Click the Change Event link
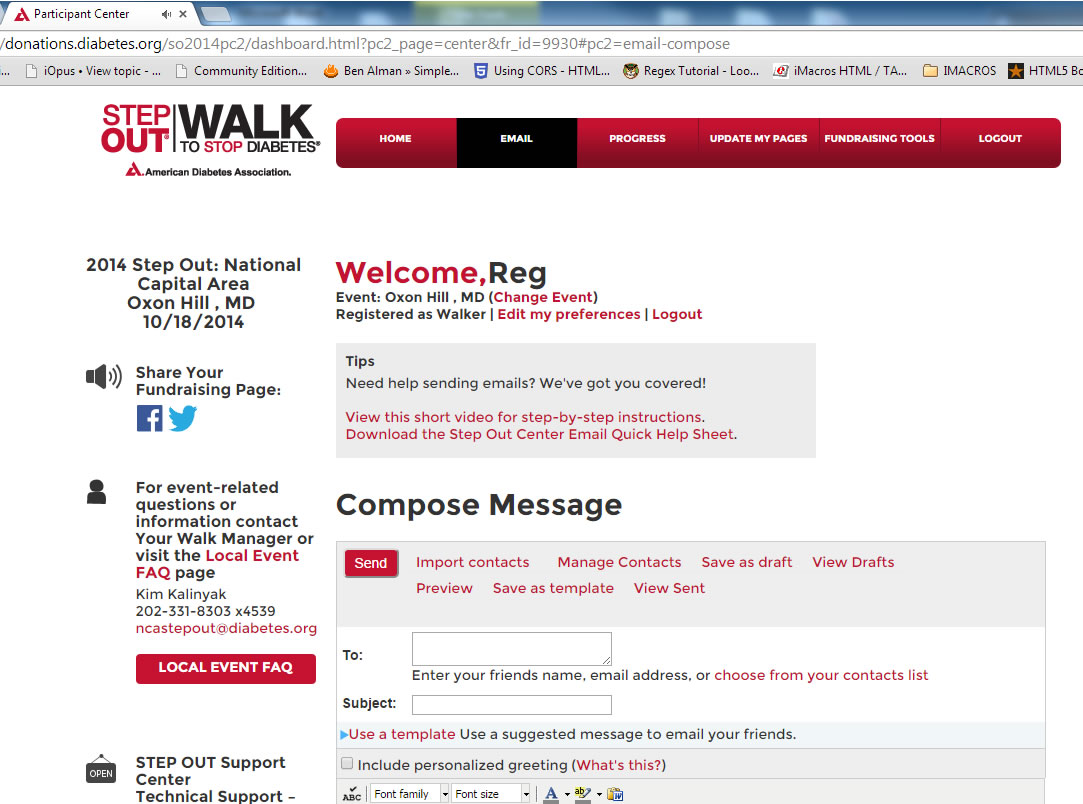The image size is (1083, 804). 543,297
